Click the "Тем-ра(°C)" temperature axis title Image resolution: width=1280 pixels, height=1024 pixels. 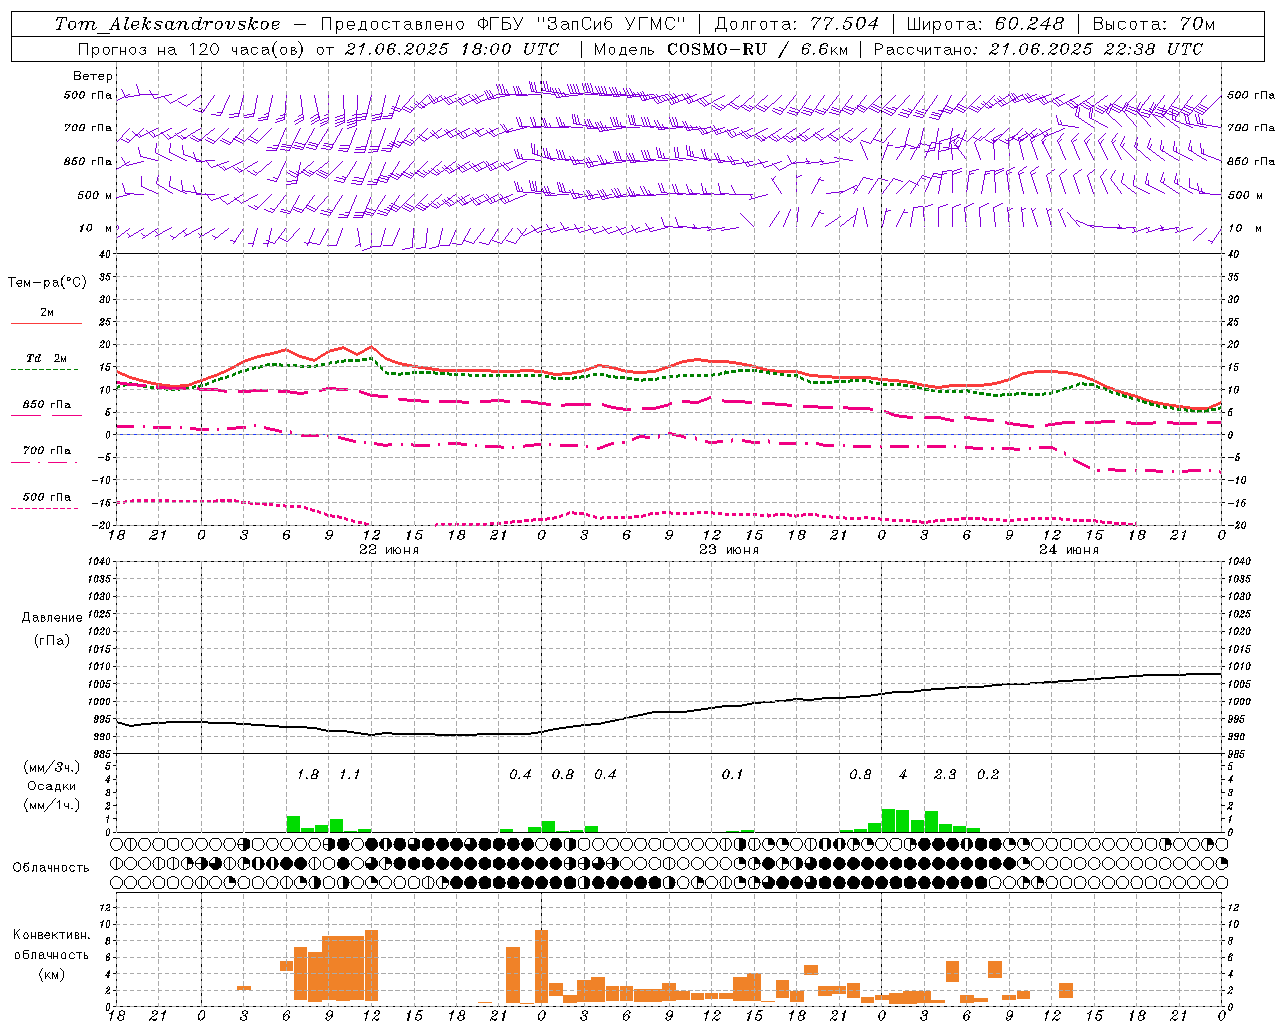pyautogui.click(x=47, y=283)
